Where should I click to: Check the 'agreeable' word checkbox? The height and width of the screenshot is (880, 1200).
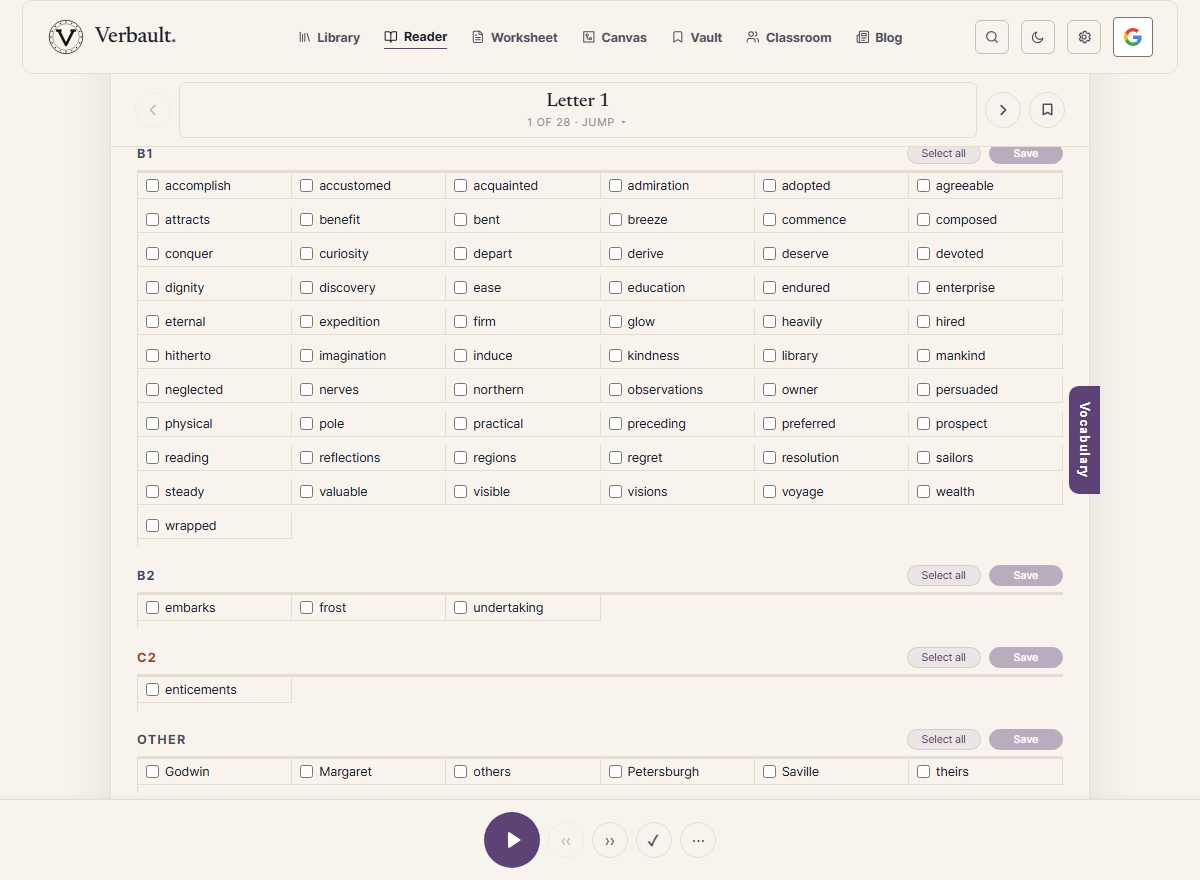pyautogui.click(x=924, y=185)
